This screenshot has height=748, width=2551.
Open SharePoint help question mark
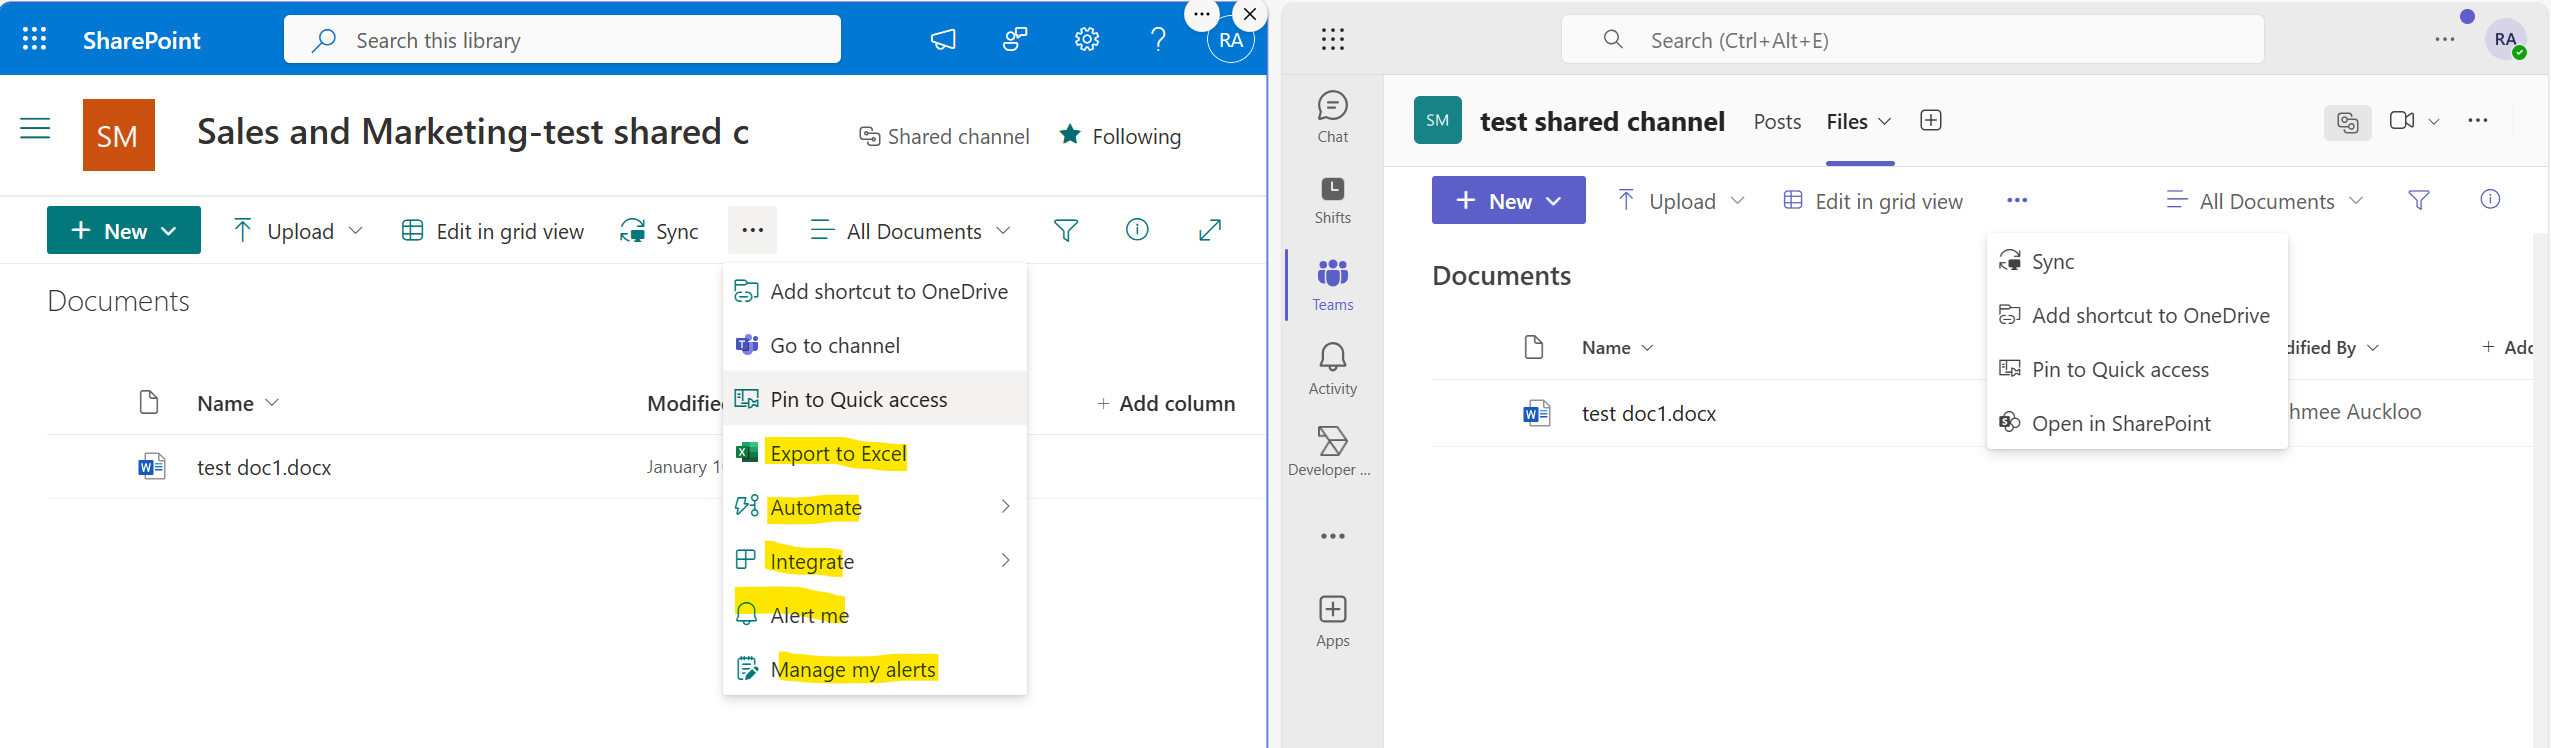[x=1158, y=39]
